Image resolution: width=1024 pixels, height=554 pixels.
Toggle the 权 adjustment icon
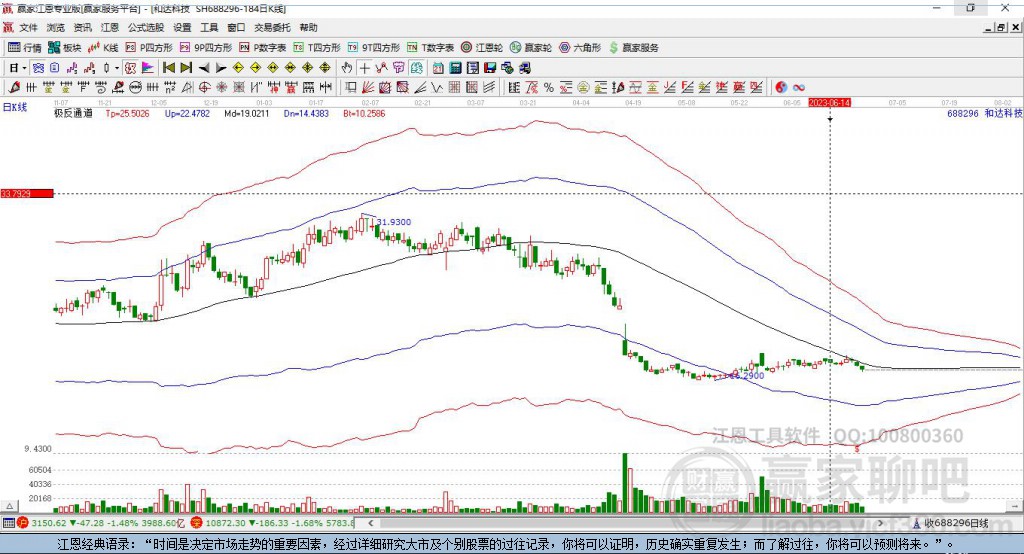point(130,68)
